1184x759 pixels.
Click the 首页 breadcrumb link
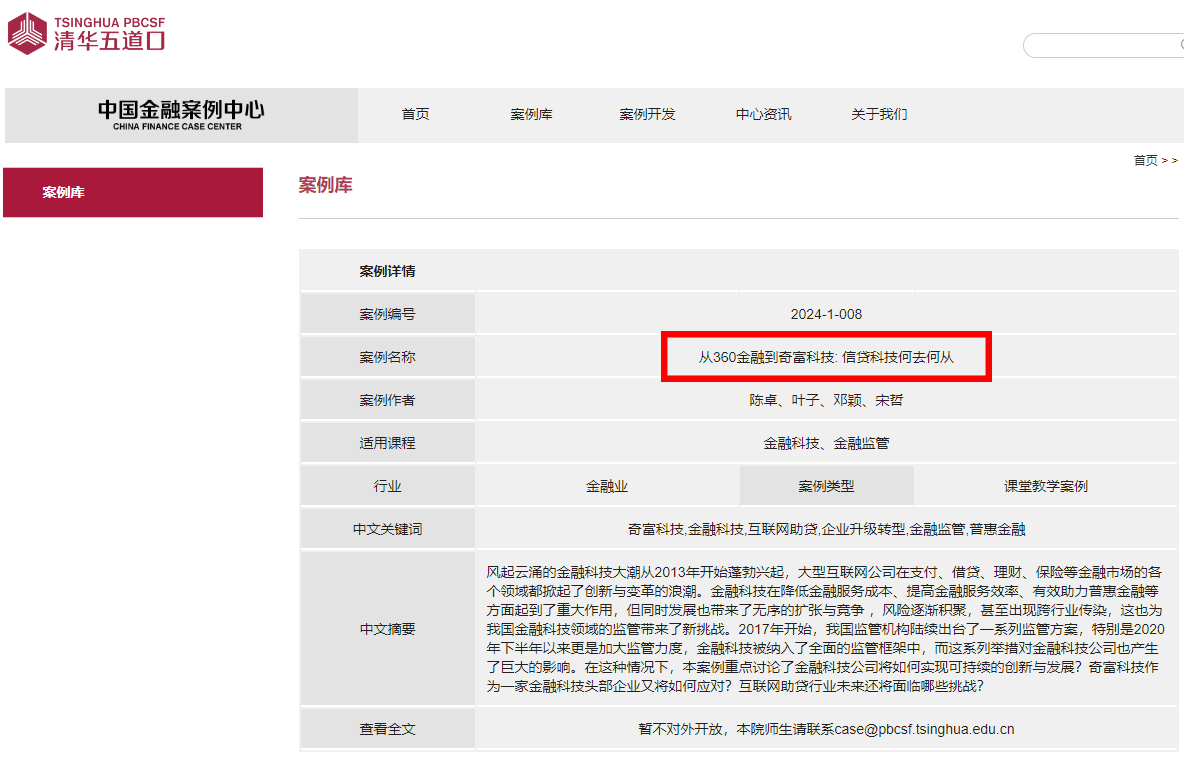click(1145, 160)
